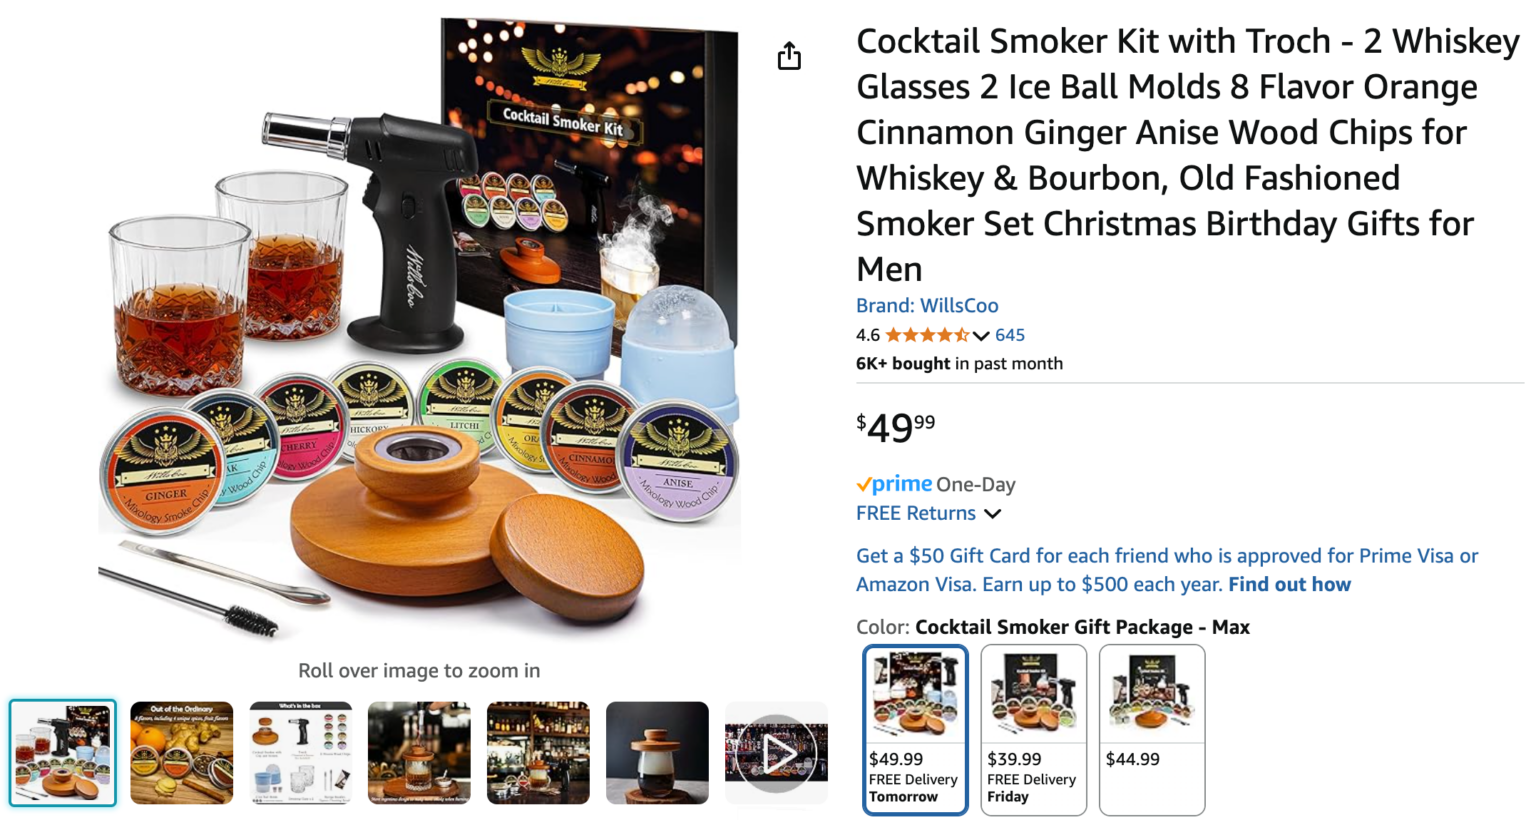View the 645 customer ratings
The height and width of the screenshot is (820, 1536).
pyautogui.click(x=1010, y=335)
